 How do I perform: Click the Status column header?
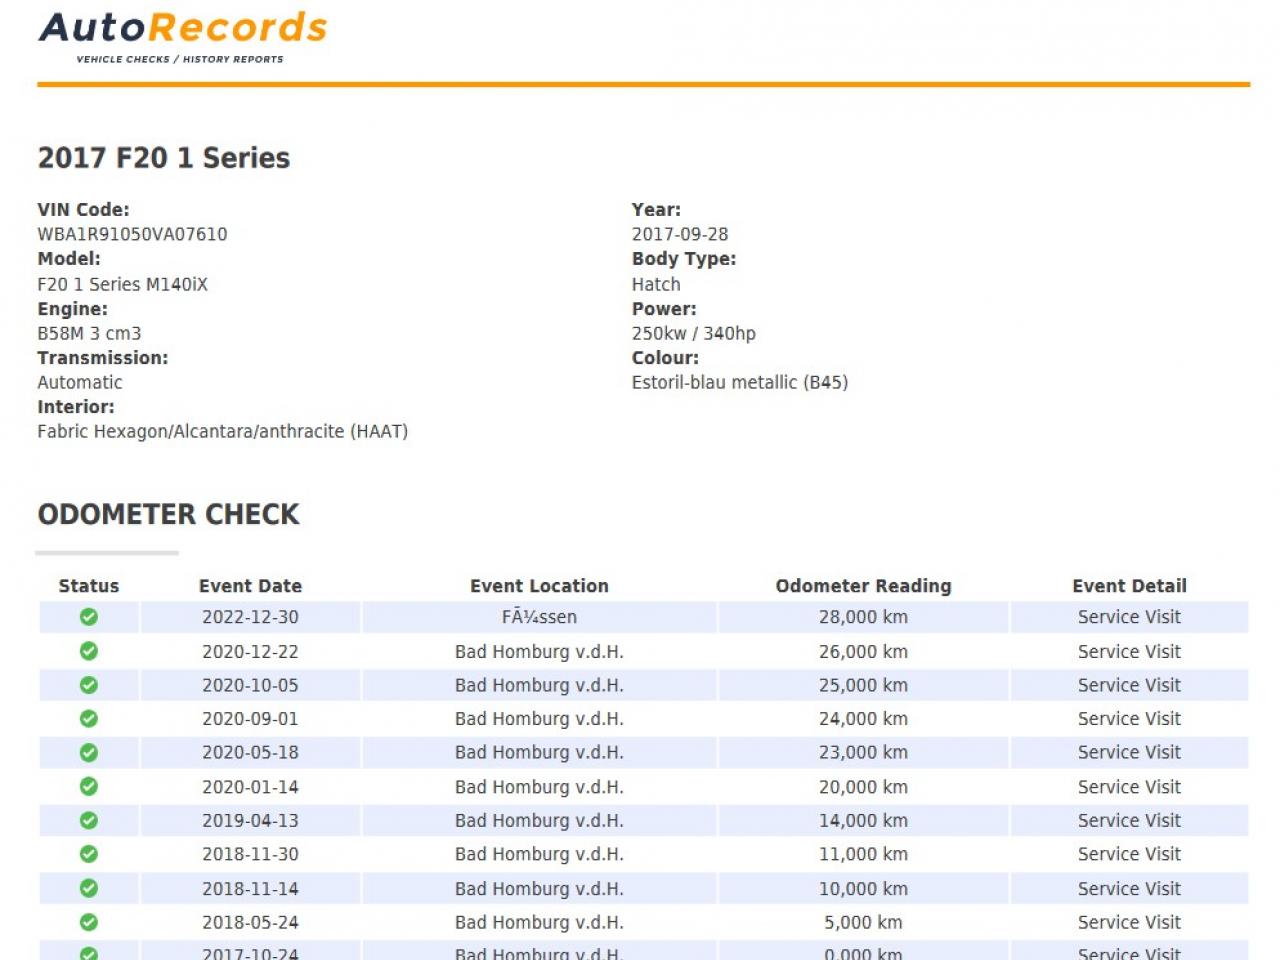pos(89,586)
